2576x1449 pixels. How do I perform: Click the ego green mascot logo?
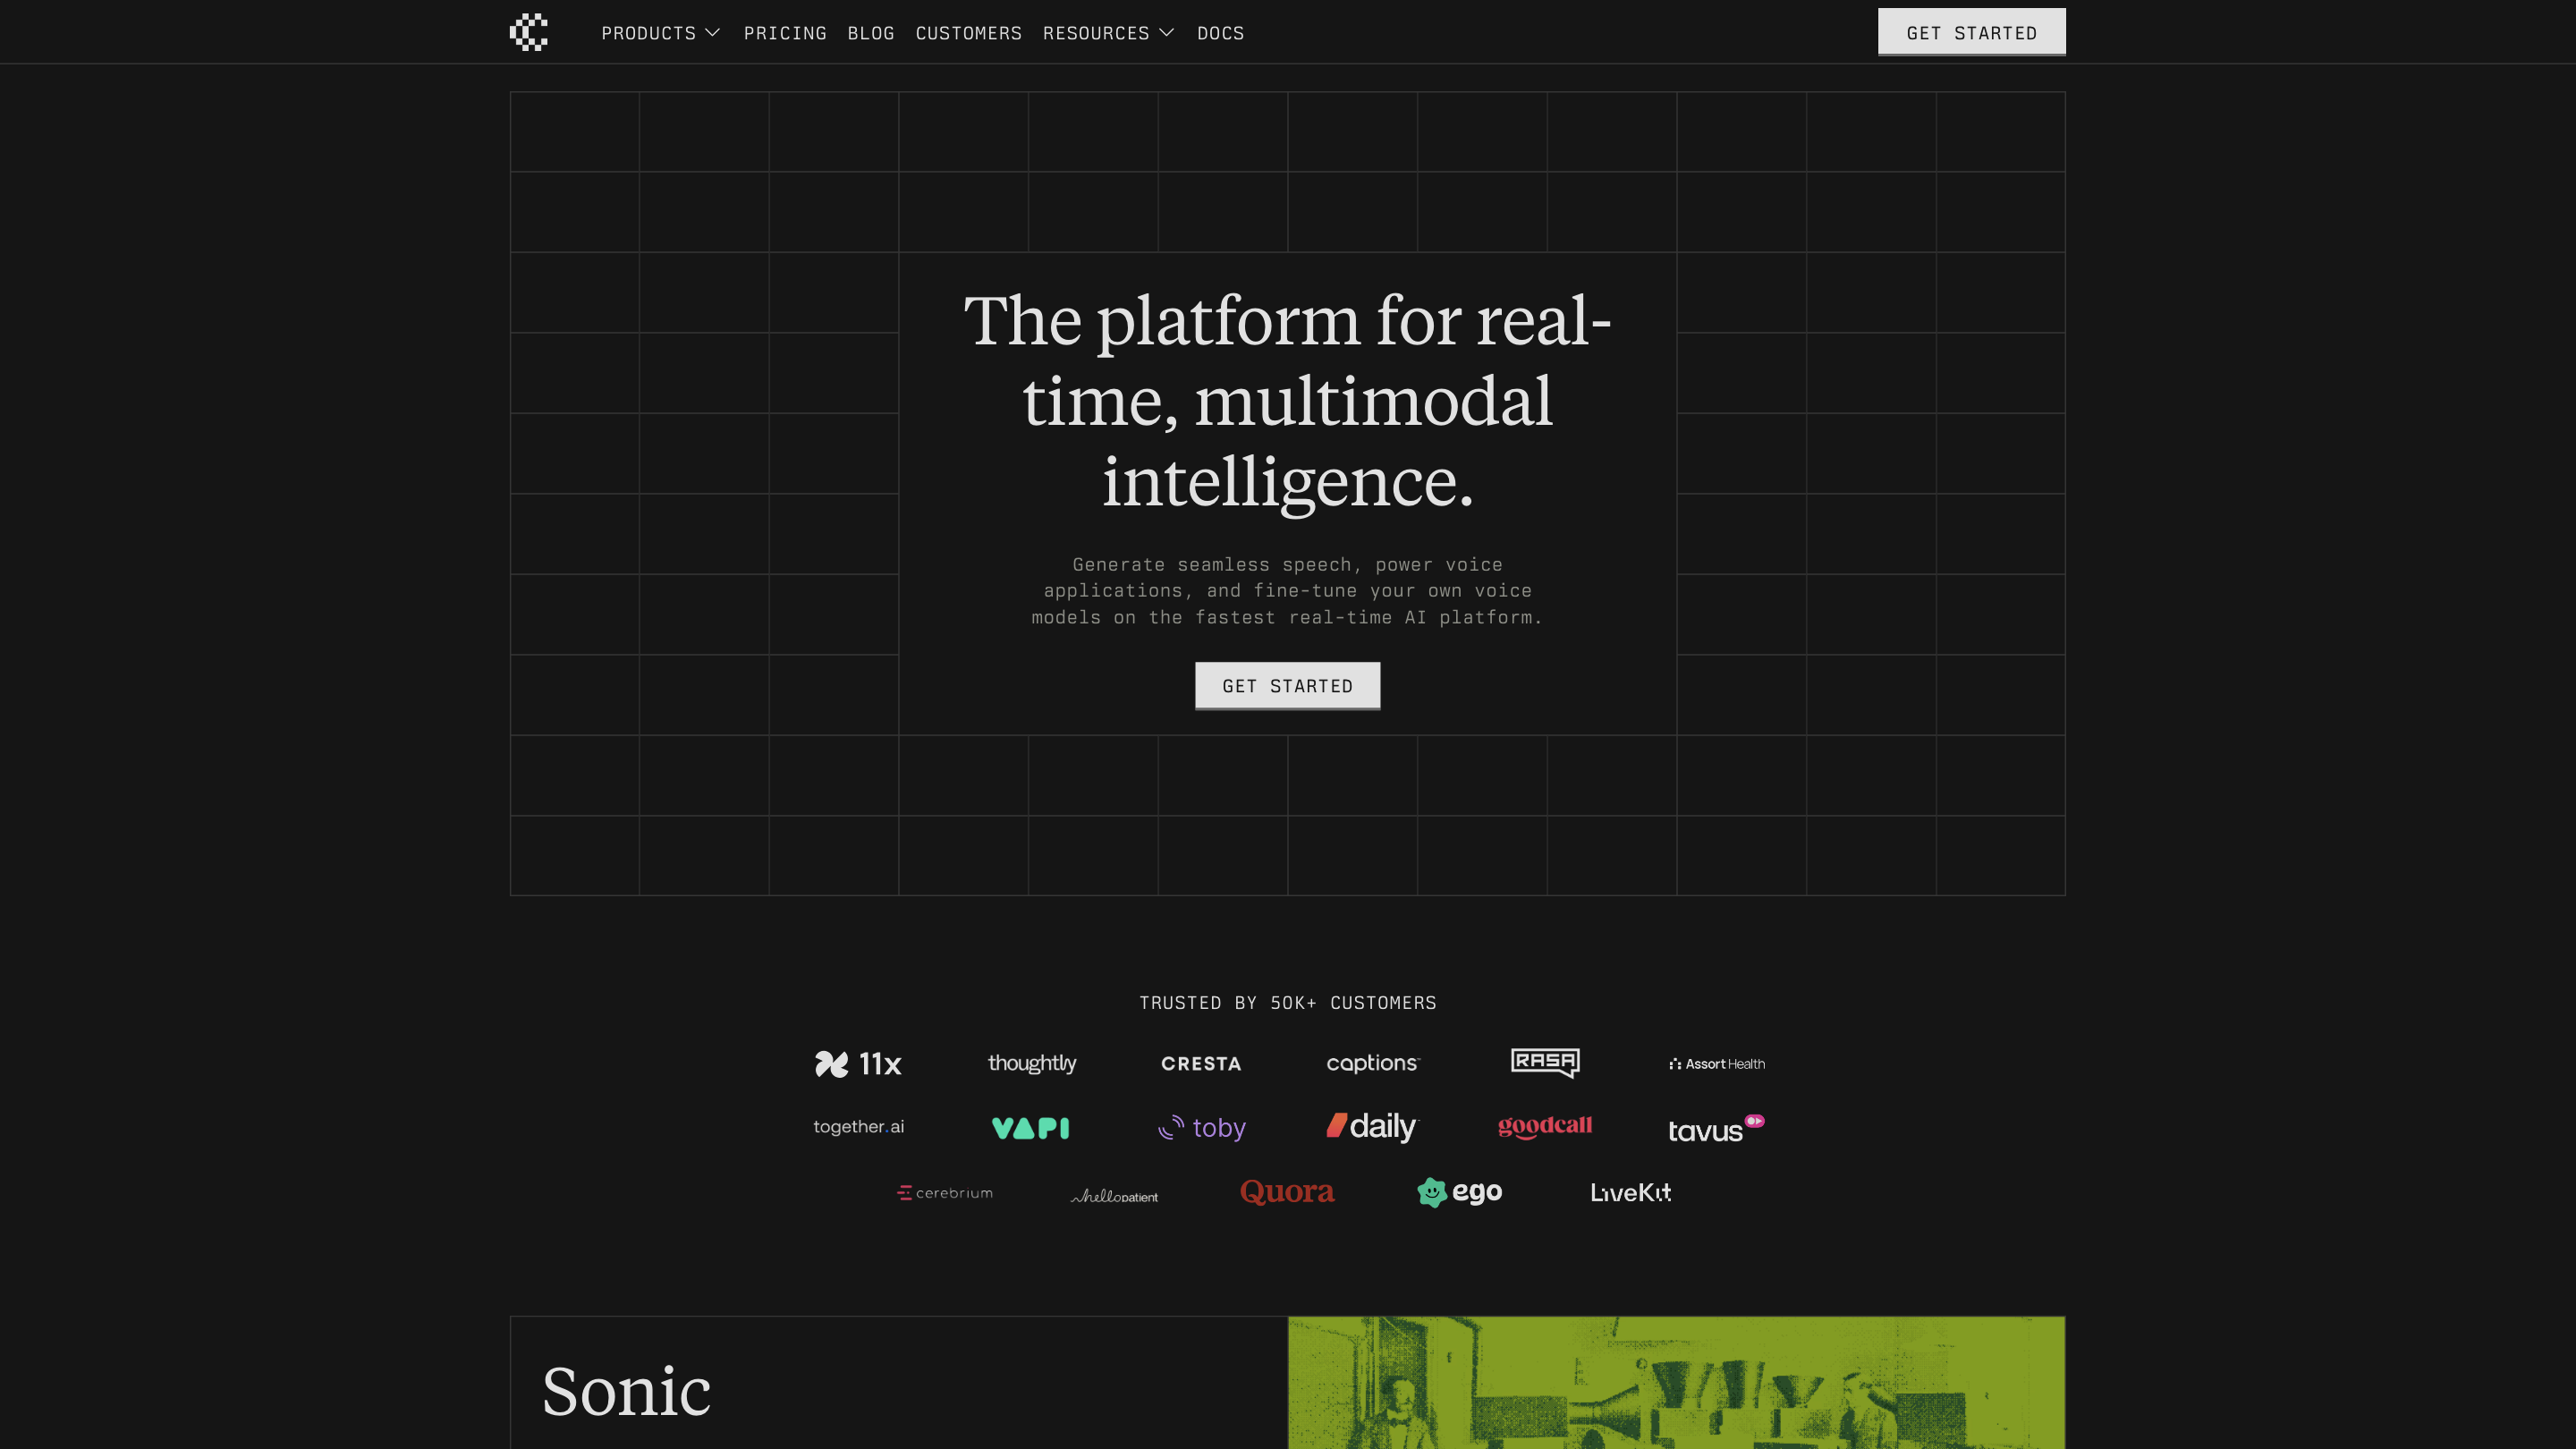[x=1459, y=1192]
